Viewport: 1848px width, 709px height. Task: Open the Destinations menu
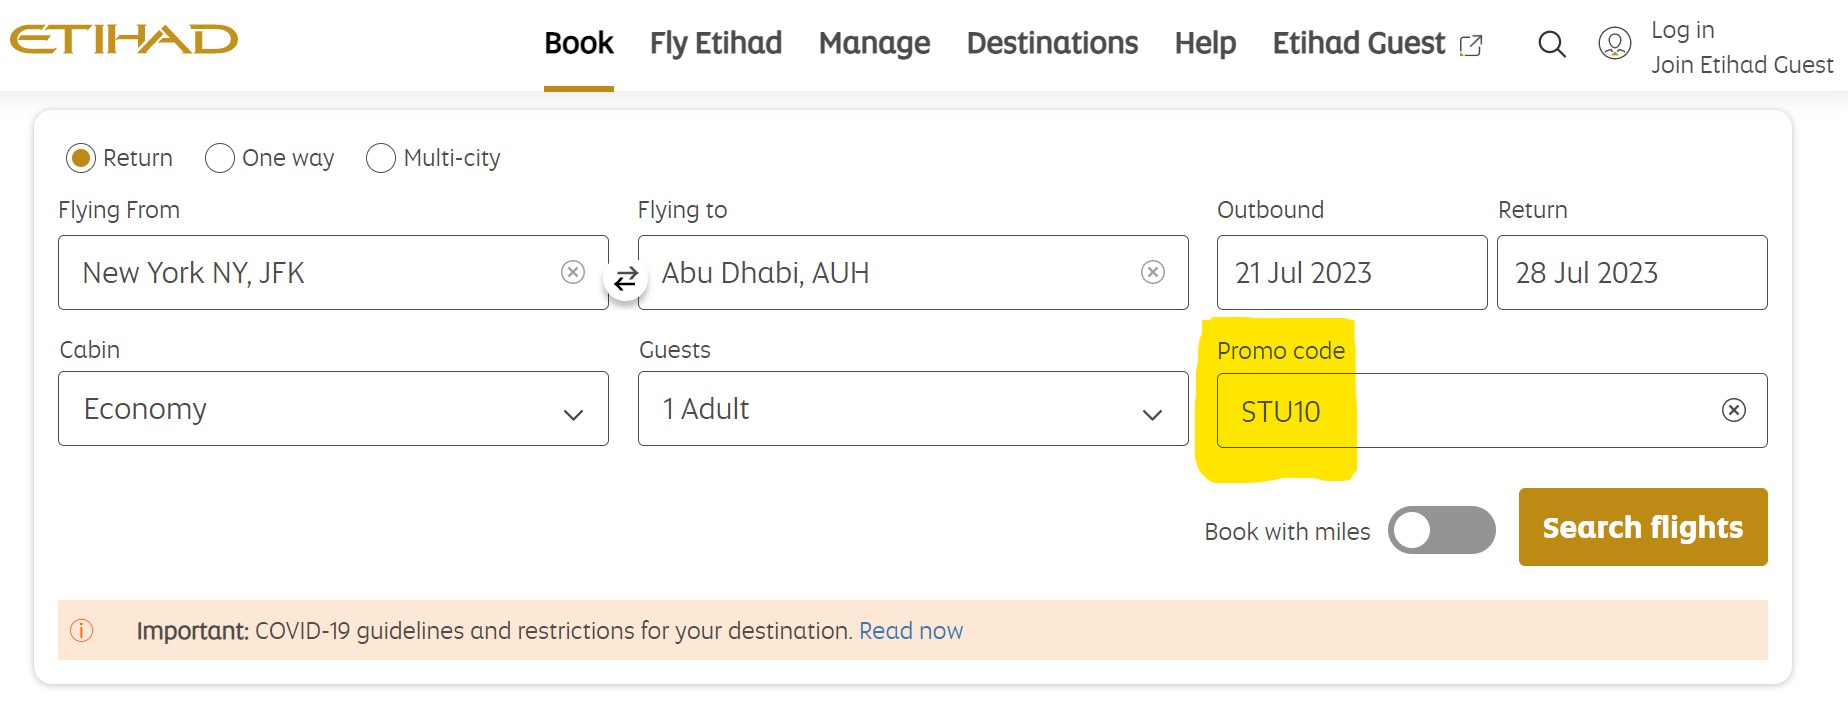click(1052, 43)
